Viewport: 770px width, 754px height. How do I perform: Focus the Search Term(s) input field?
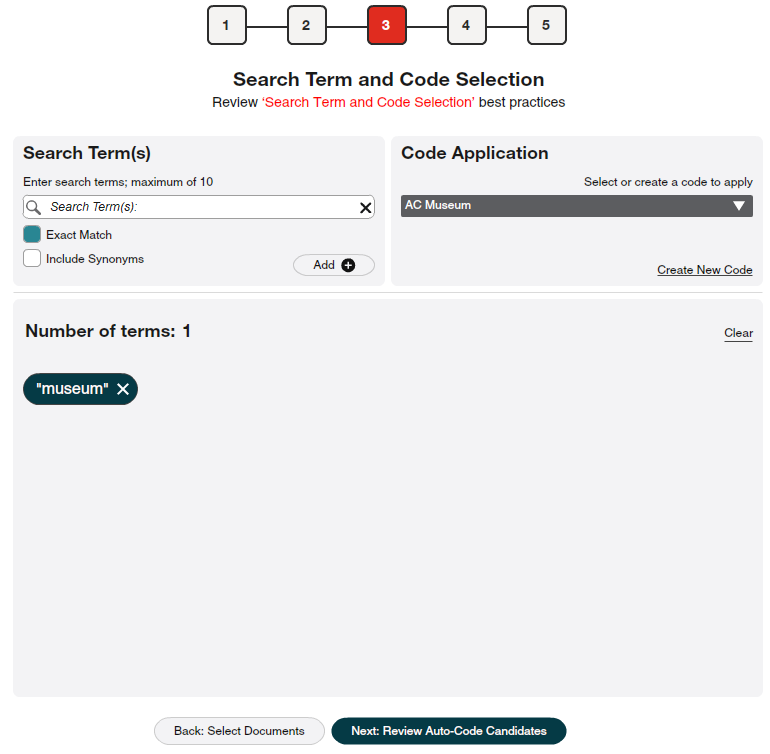point(198,207)
